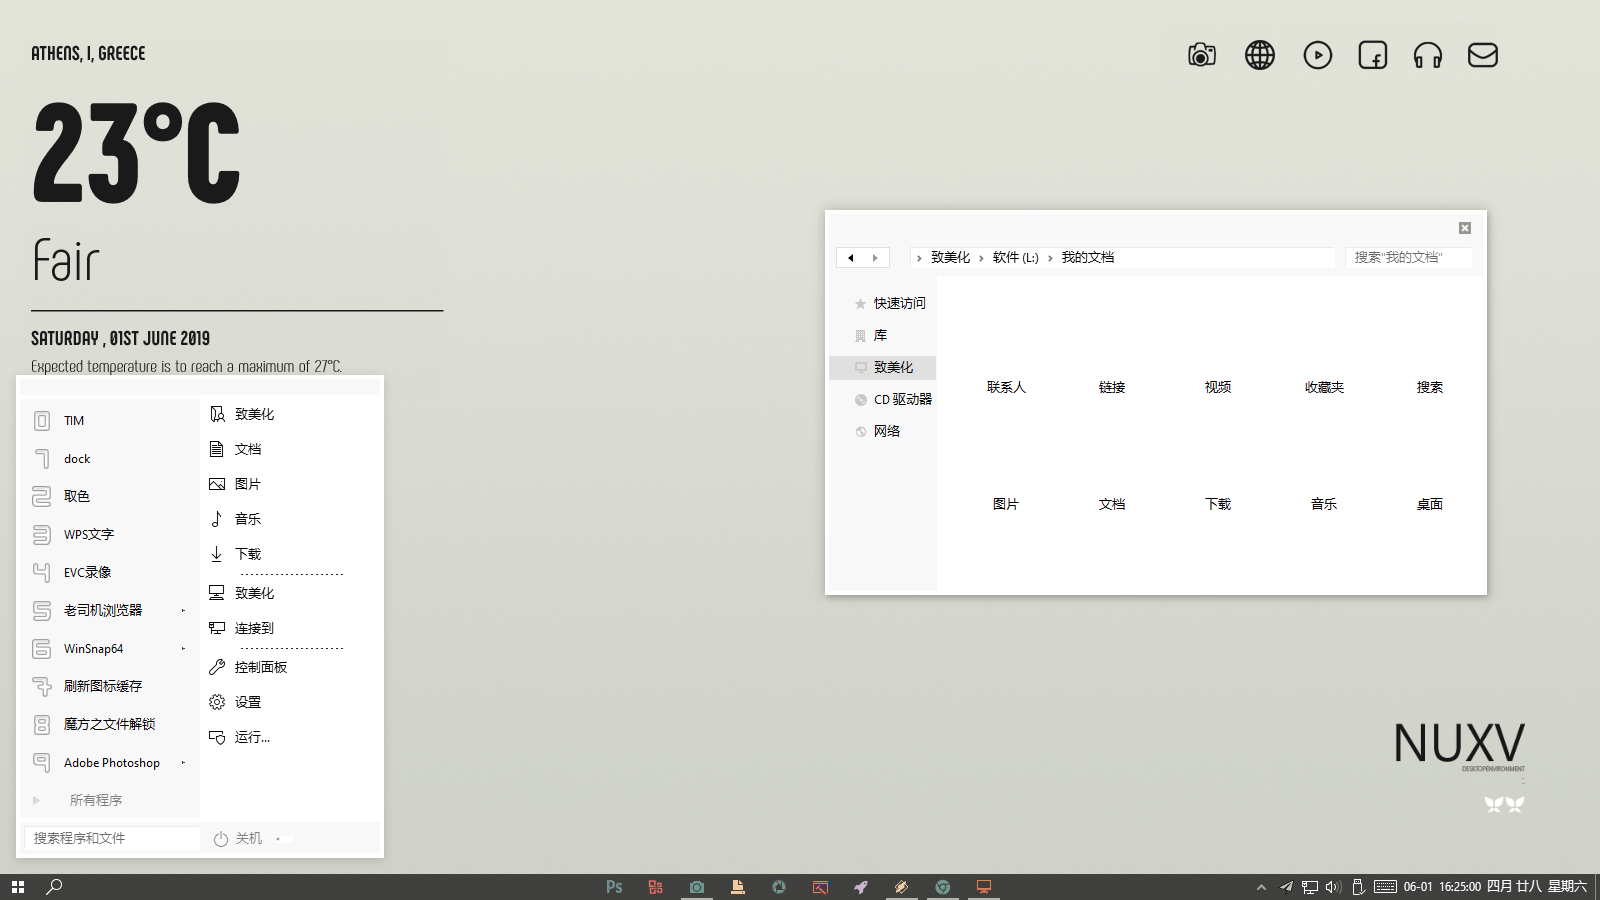Click the keyboard input method tray icon
The height and width of the screenshot is (900, 1600).
pos(1385,887)
